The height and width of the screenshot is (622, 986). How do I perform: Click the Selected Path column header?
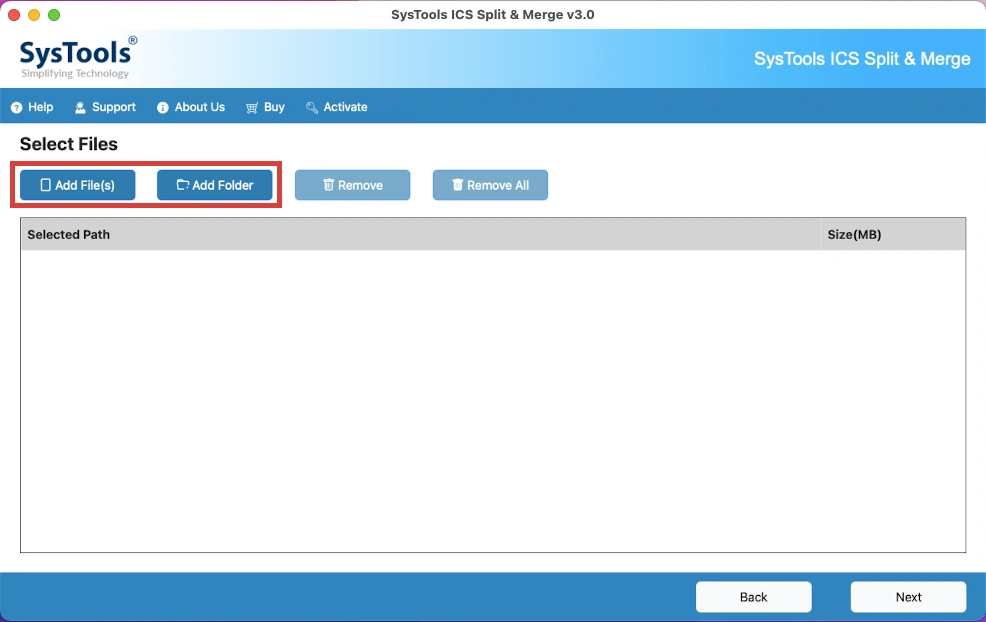(x=421, y=235)
